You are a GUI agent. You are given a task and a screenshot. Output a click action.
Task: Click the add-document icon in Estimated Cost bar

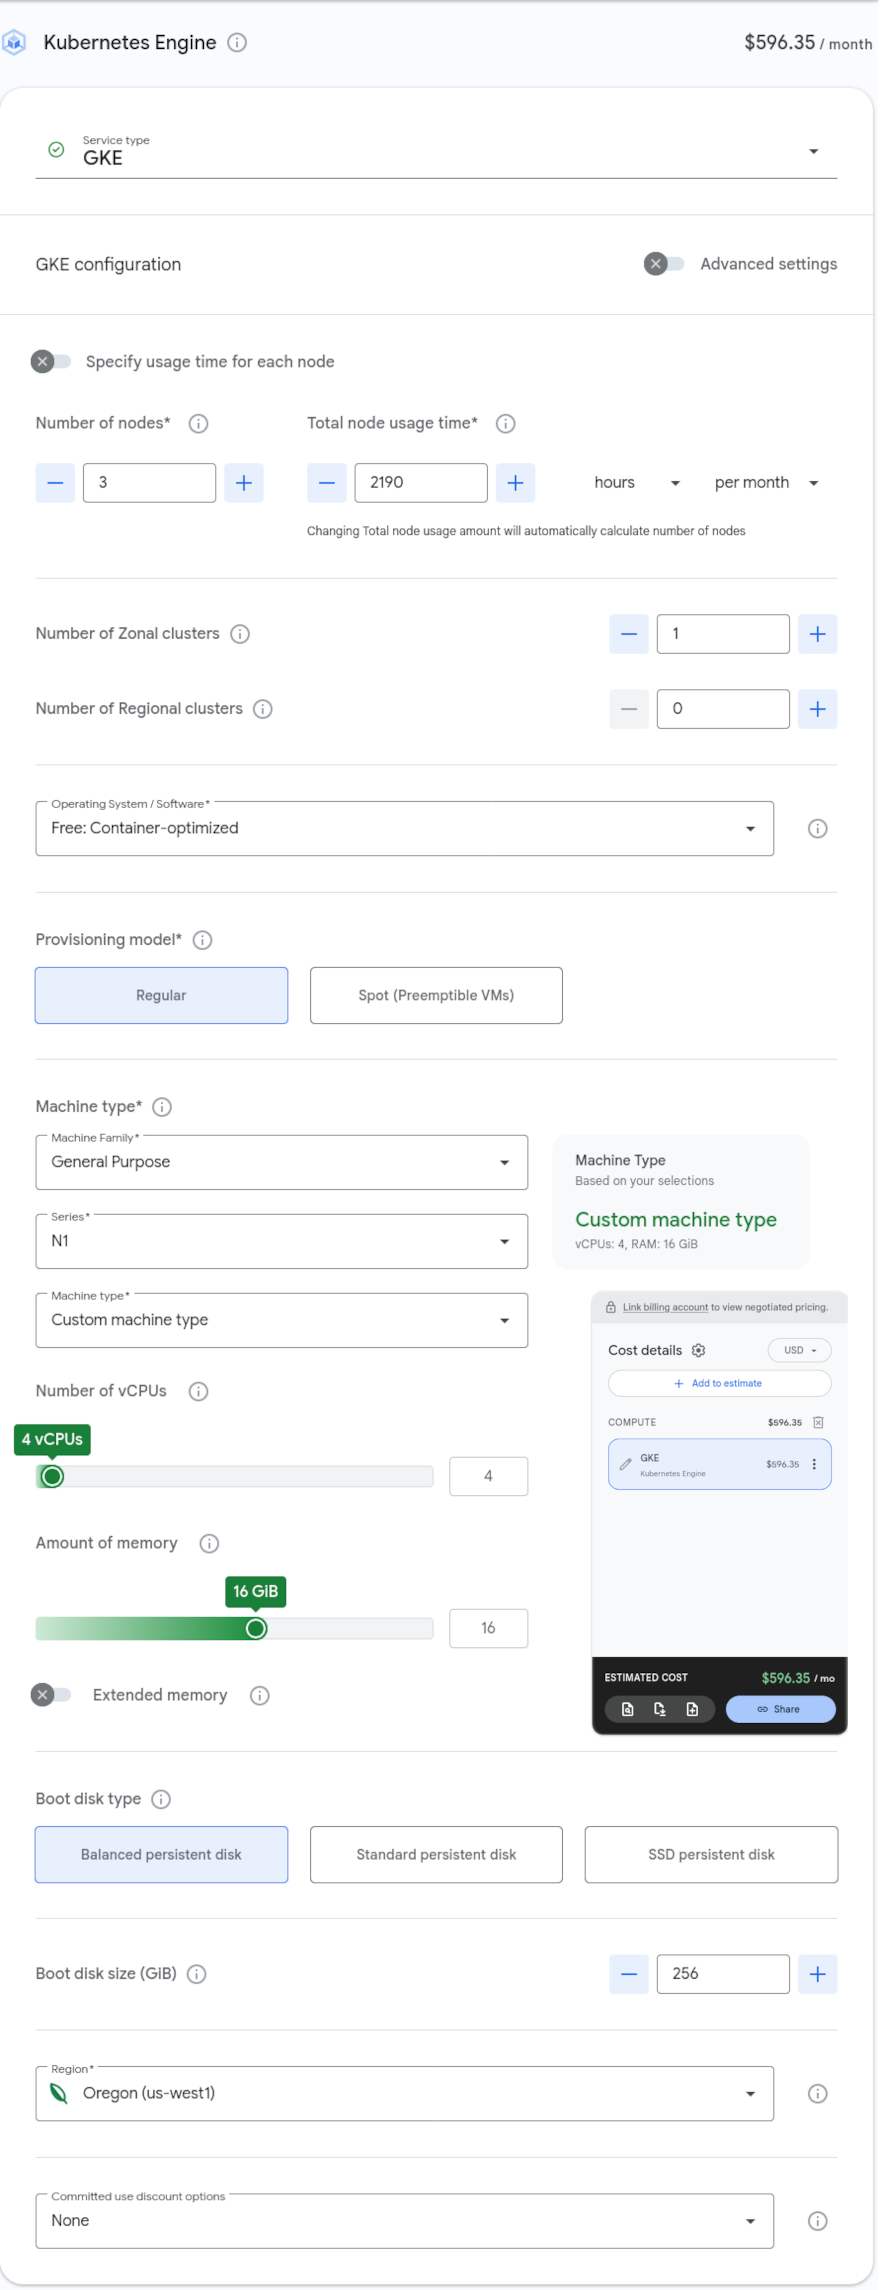pos(692,1710)
